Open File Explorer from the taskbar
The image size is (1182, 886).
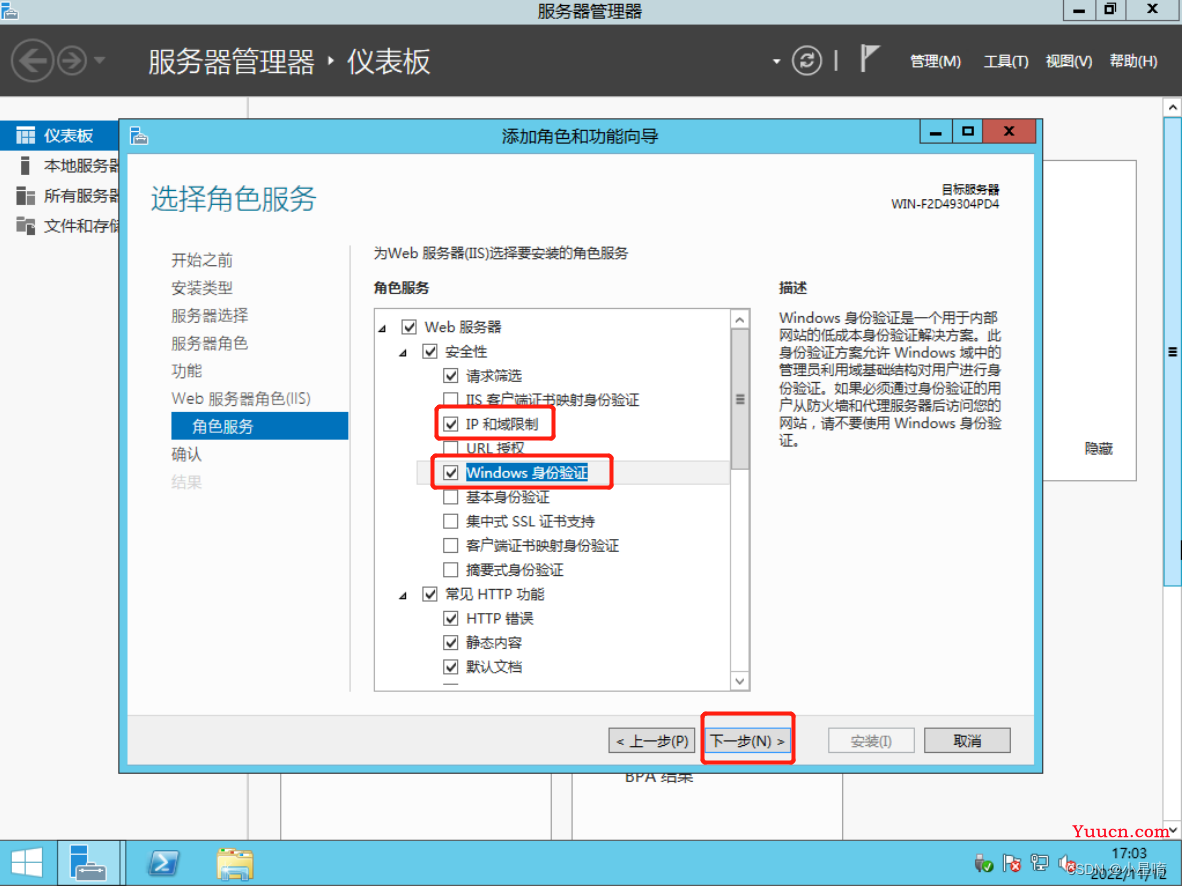coord(235,863)
